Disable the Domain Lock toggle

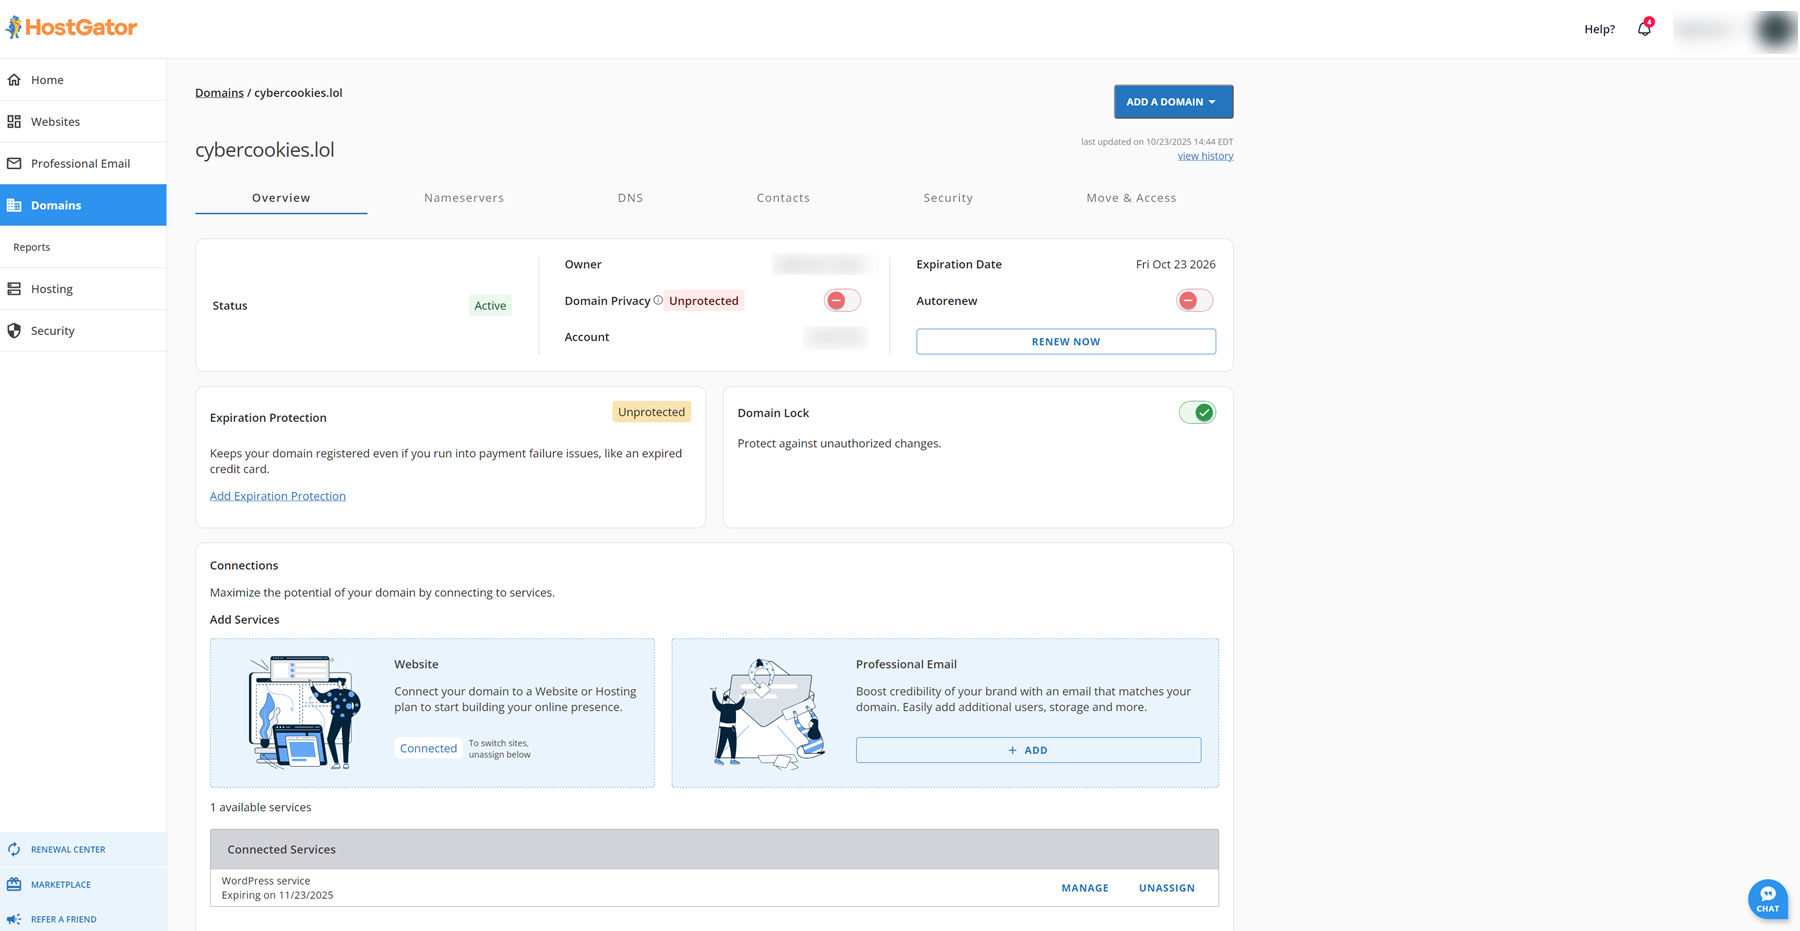coord(1196,412)
